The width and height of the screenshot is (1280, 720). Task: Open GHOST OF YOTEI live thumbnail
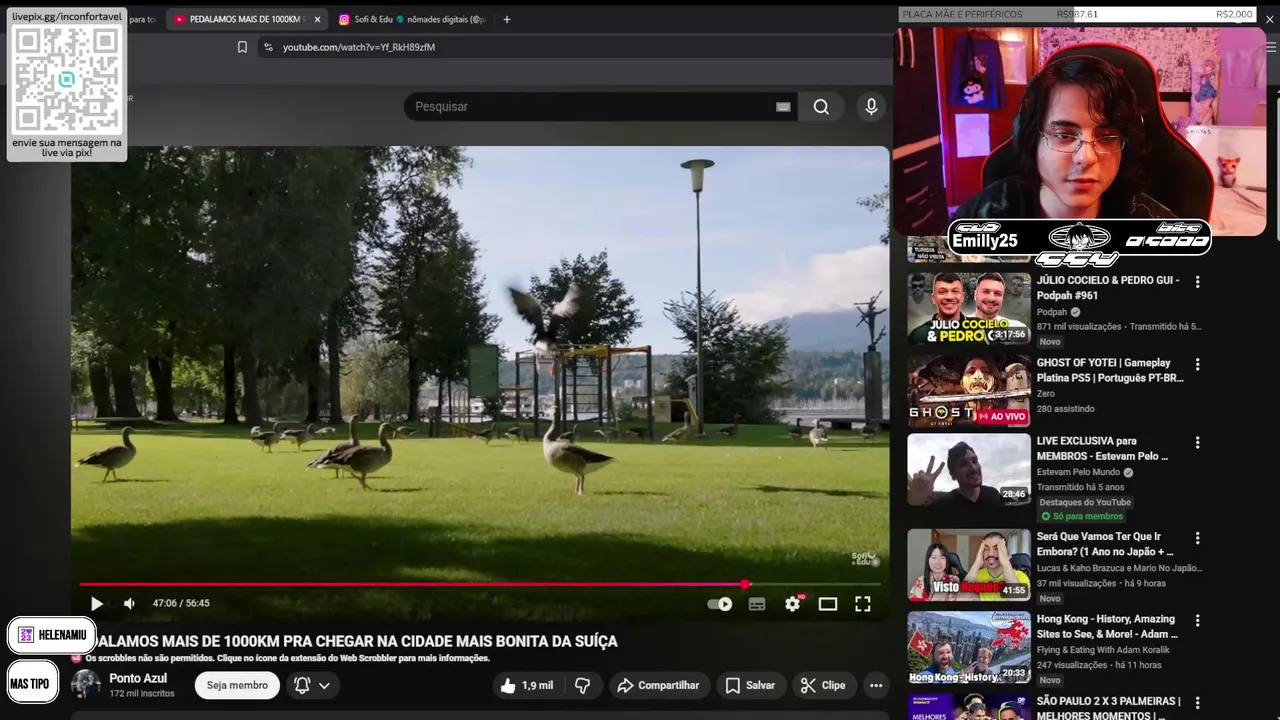tap(969, 390)
